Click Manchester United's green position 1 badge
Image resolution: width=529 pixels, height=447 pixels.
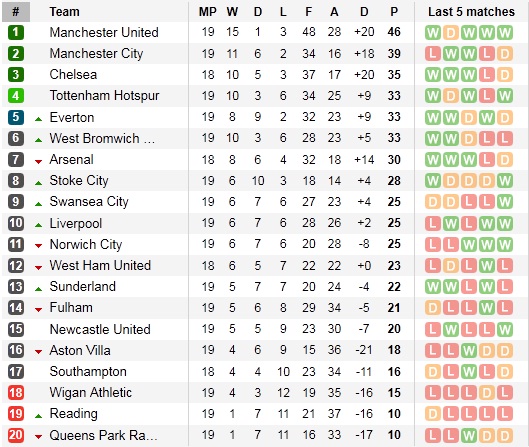pyautogui.click(x=16, y=32)
